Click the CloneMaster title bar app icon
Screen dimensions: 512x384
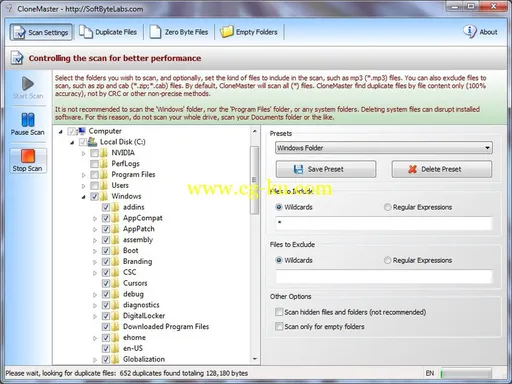click(x=9, y=9)
